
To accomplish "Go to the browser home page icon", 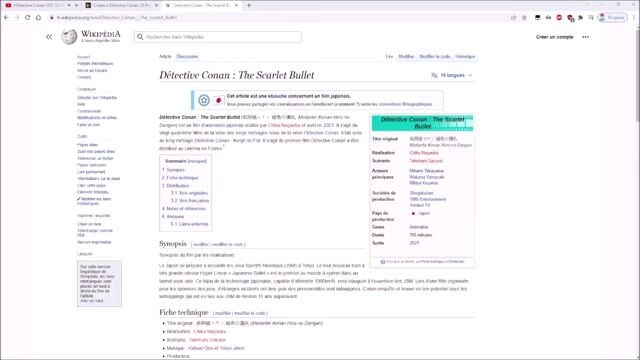I will [38, 18].
